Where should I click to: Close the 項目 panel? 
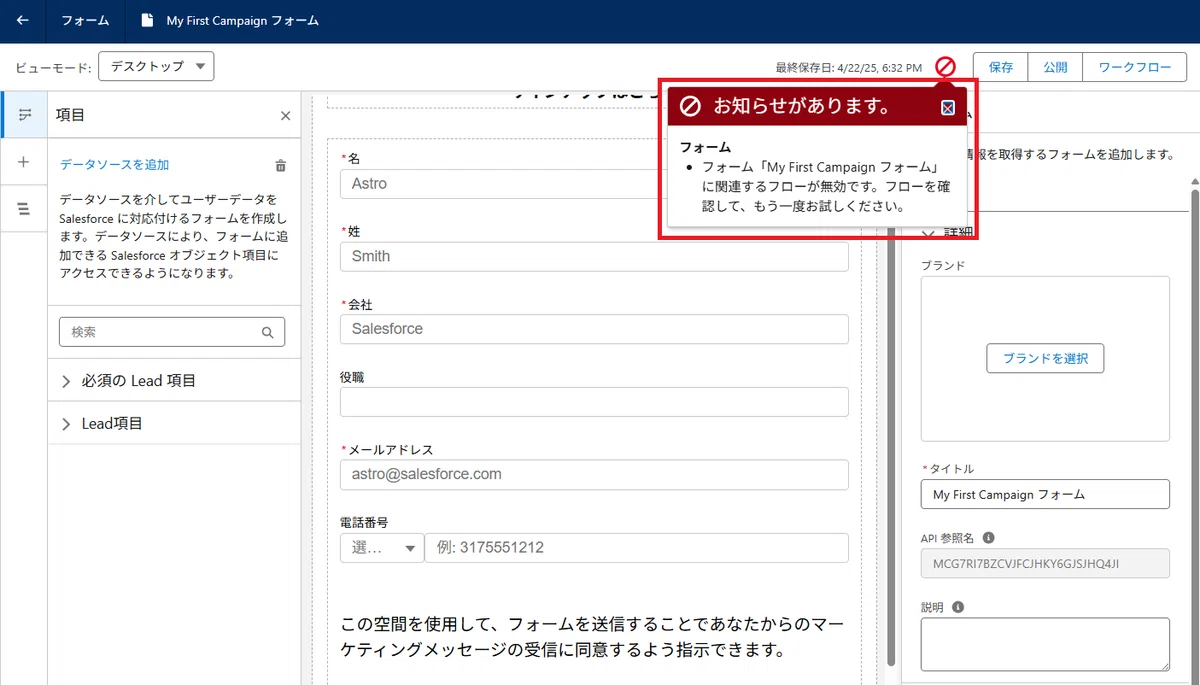pyautogui.click(x=285, y=116)
